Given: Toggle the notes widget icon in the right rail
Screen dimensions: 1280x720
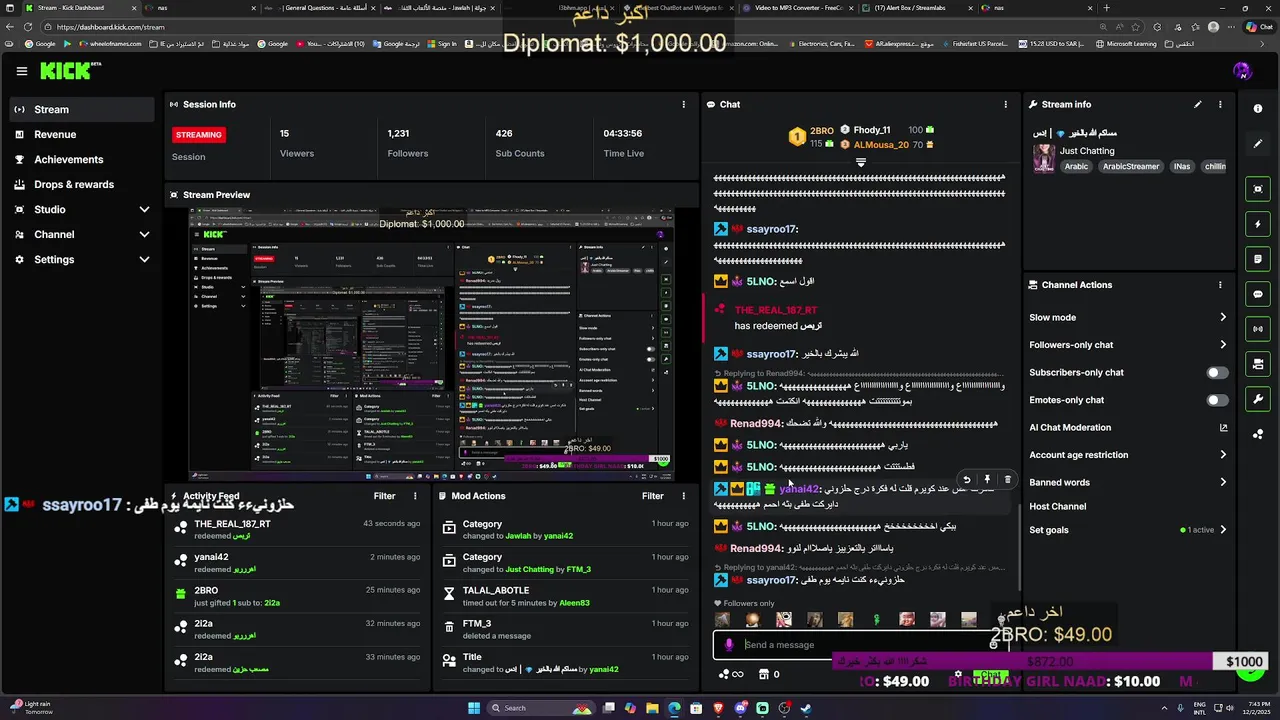Looking at the screenshot, I should pos(1258,259).
